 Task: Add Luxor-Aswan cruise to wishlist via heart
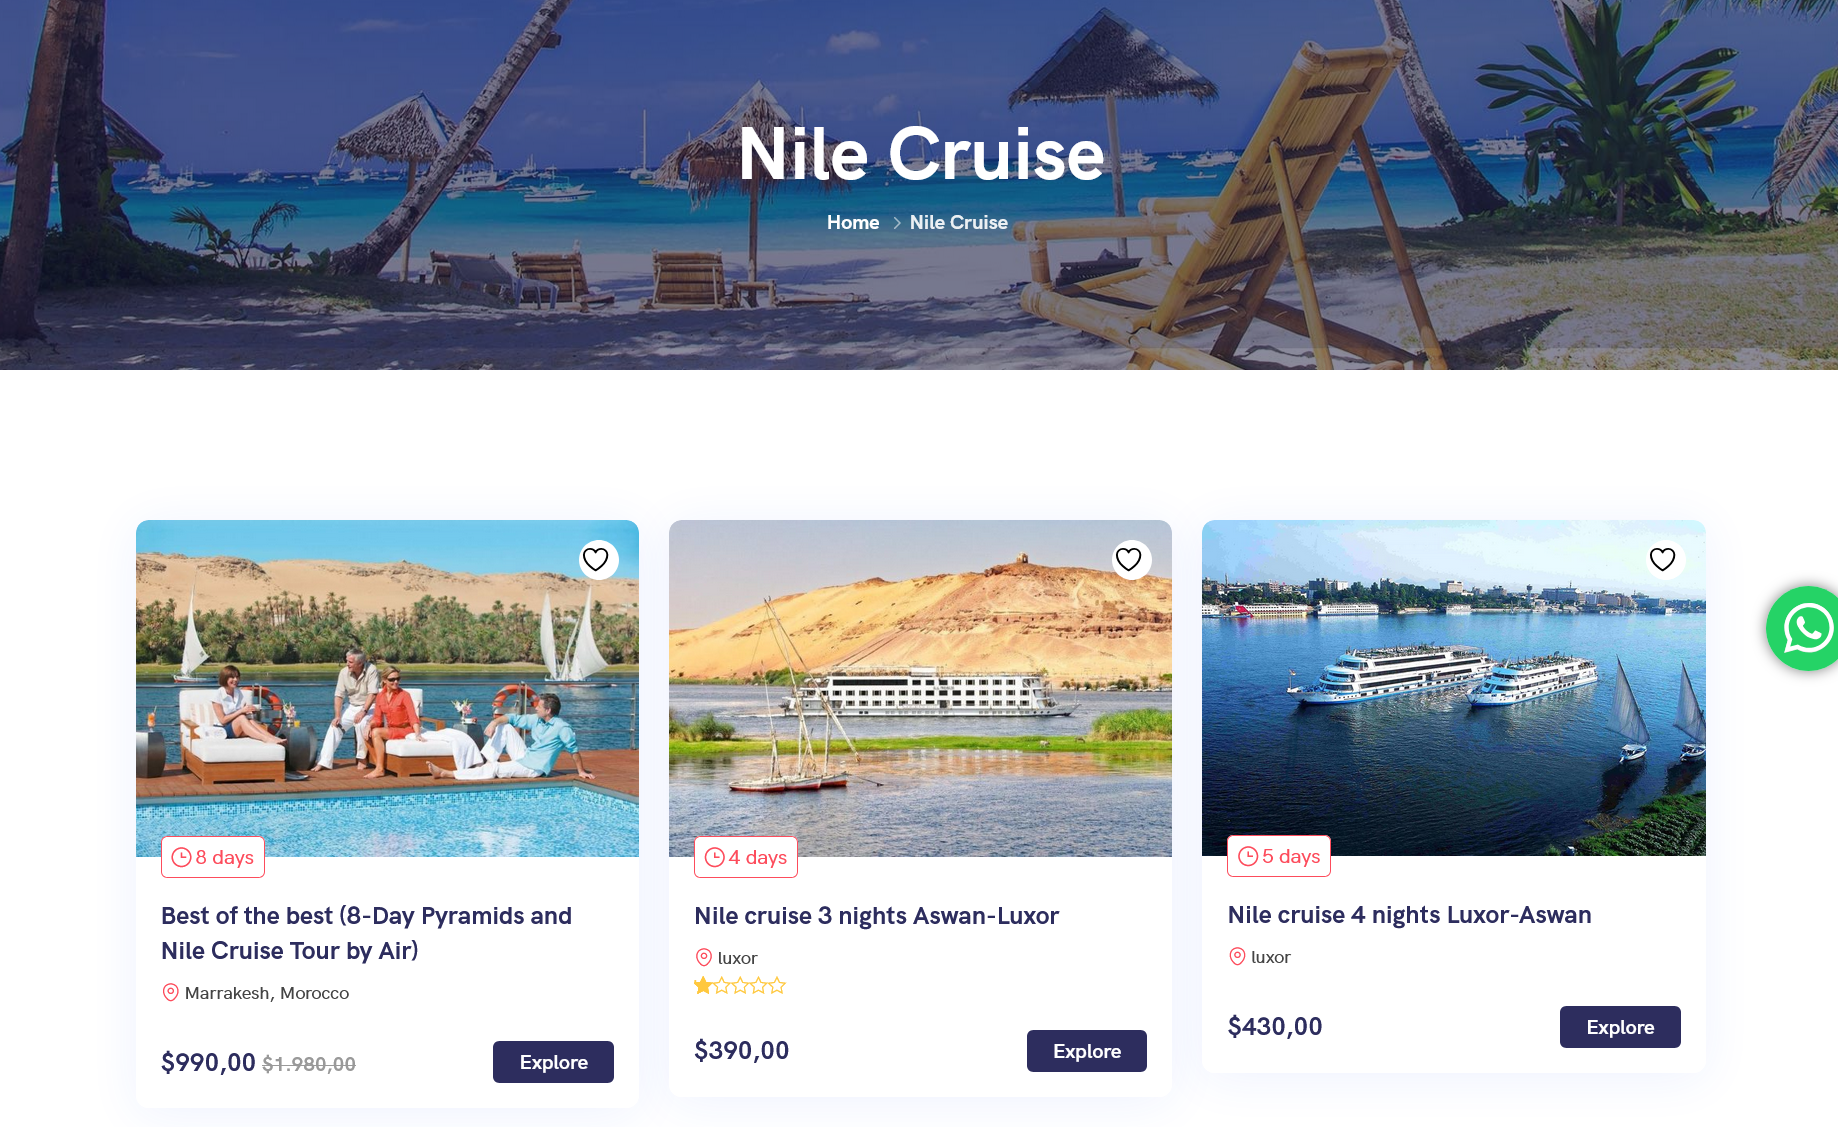[x=1662, y=559]
